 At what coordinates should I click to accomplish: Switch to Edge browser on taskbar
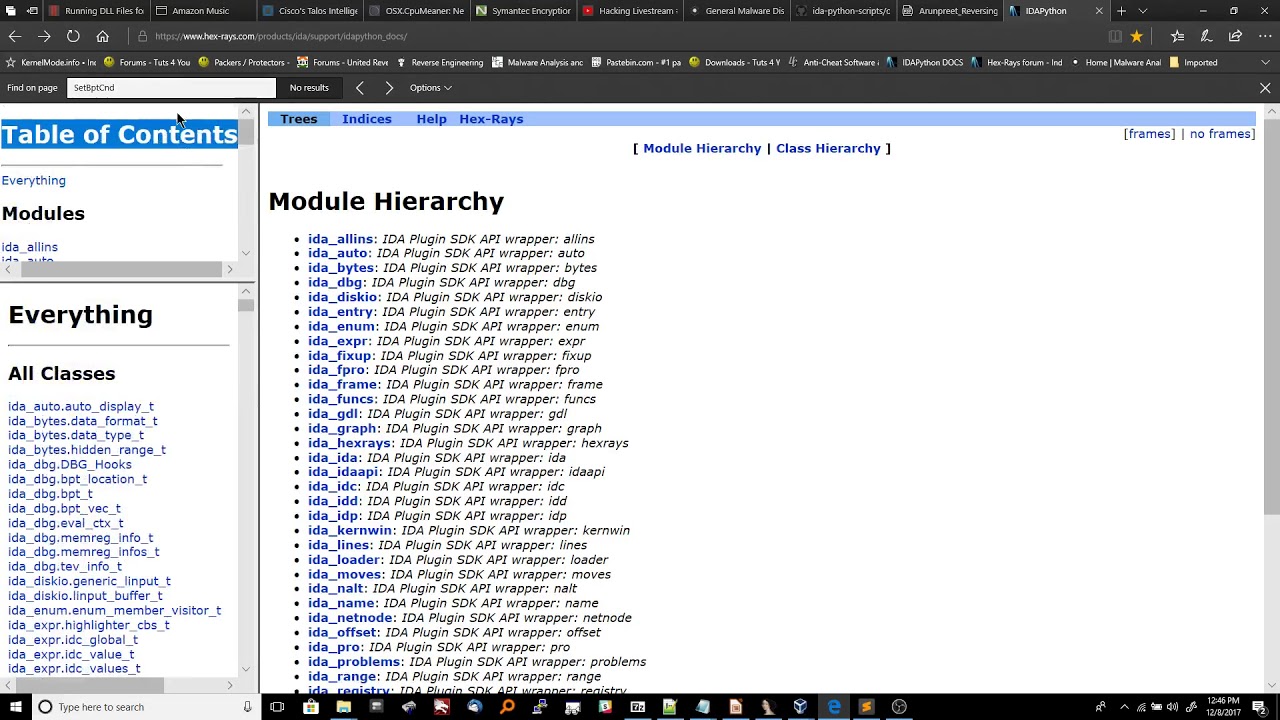tap(834, 707)
